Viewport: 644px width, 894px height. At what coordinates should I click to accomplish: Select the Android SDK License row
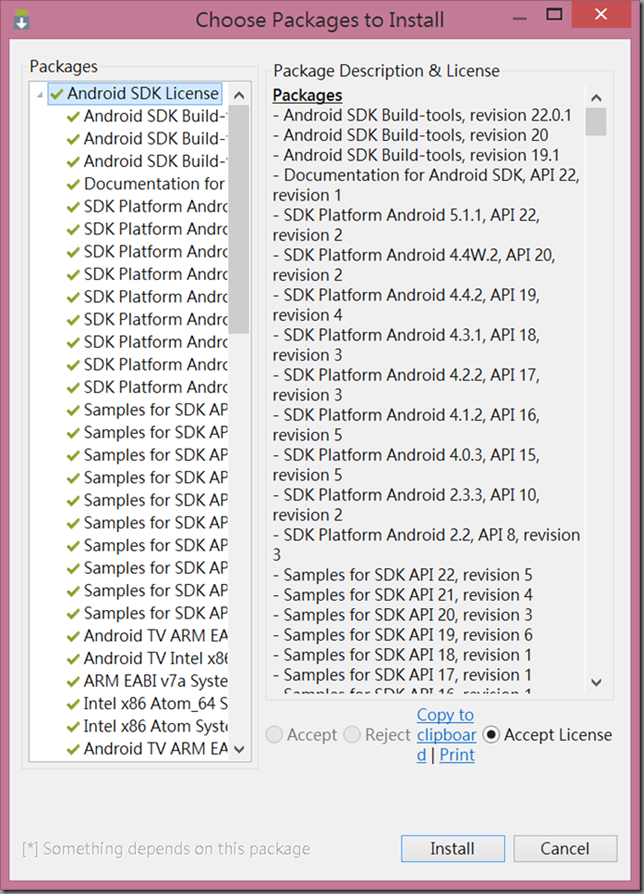(134, 94)
